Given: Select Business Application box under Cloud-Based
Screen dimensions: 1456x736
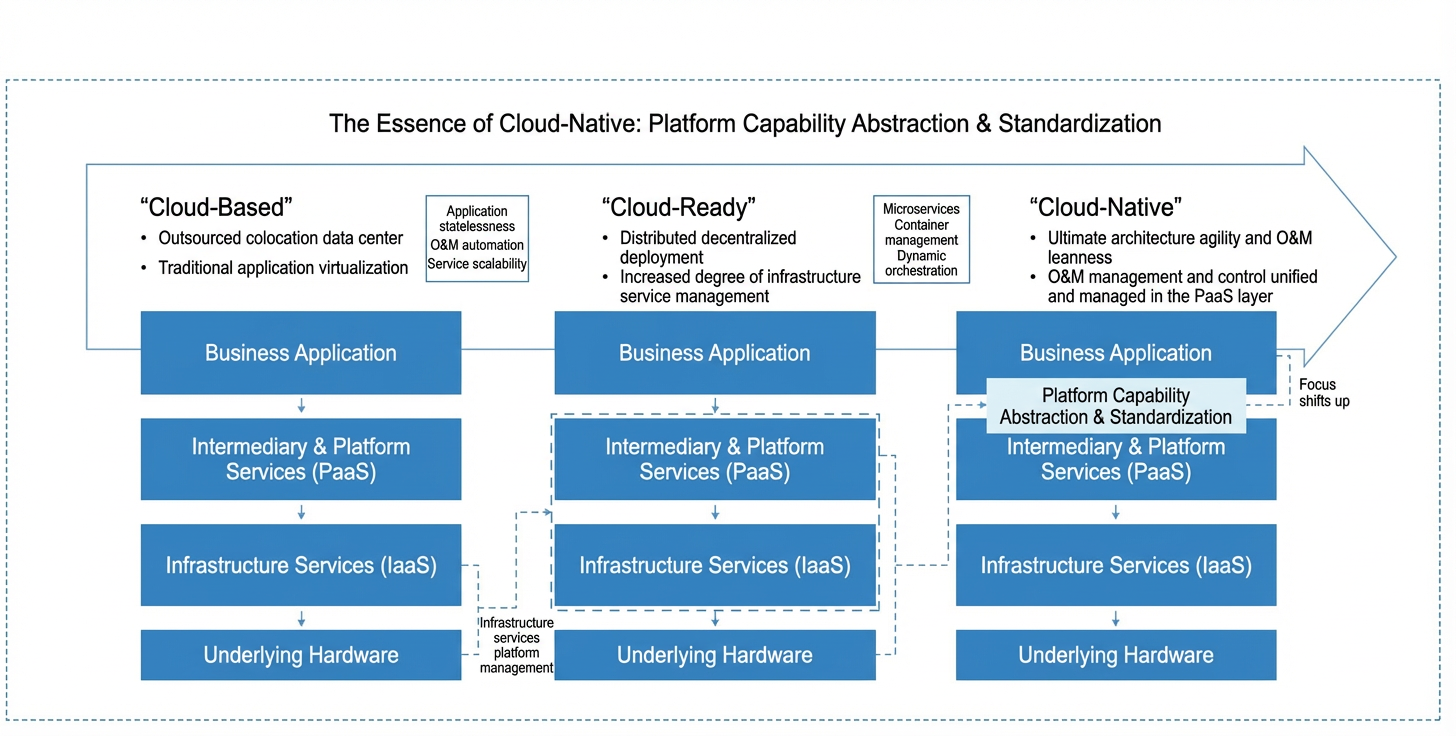Looking at the screenshot, I should pos(301,352).
